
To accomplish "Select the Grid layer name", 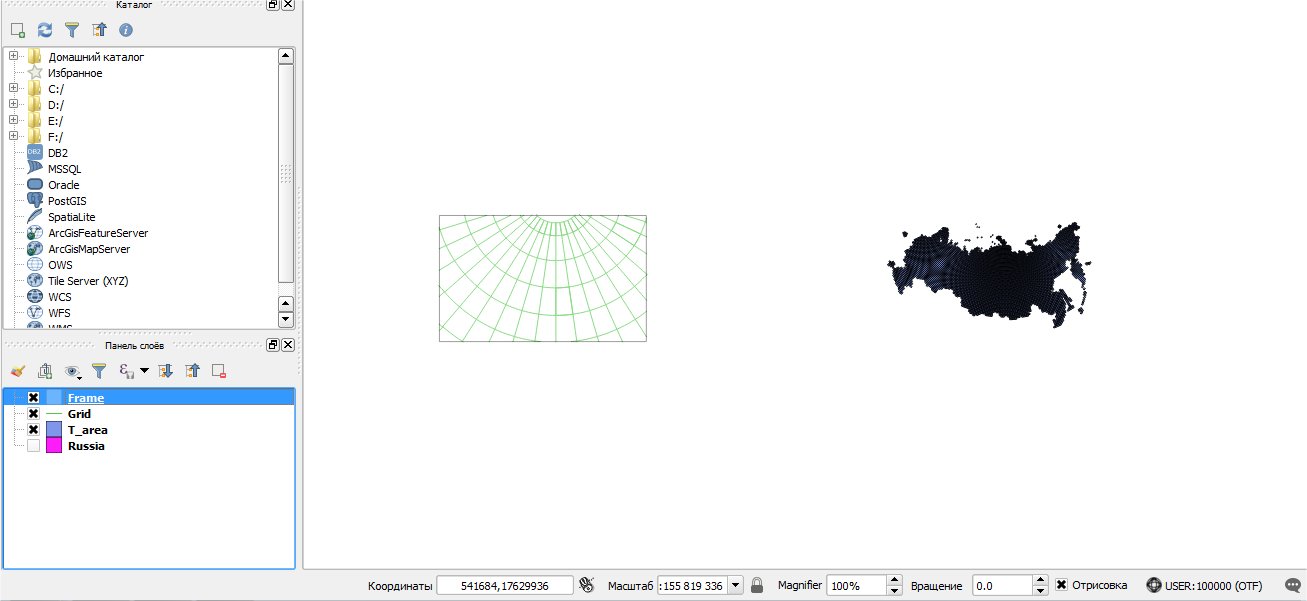I will [x=79, y=414].
